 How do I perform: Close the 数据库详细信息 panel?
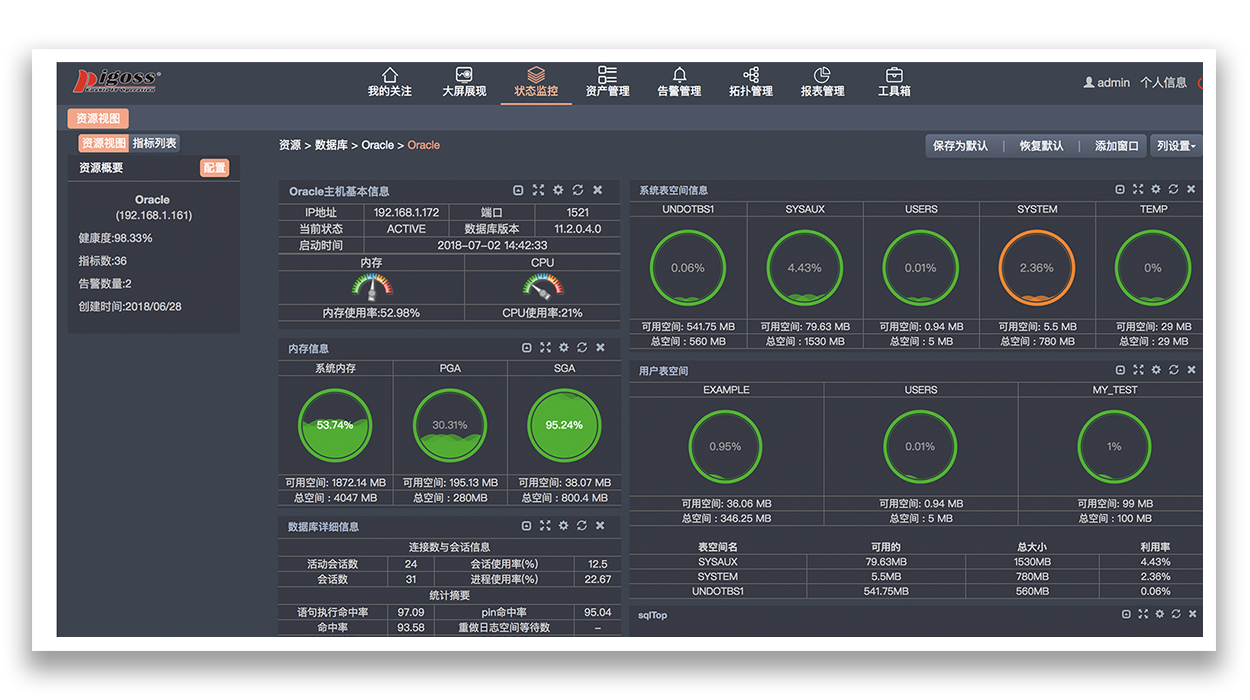click(x=600, y=525)
